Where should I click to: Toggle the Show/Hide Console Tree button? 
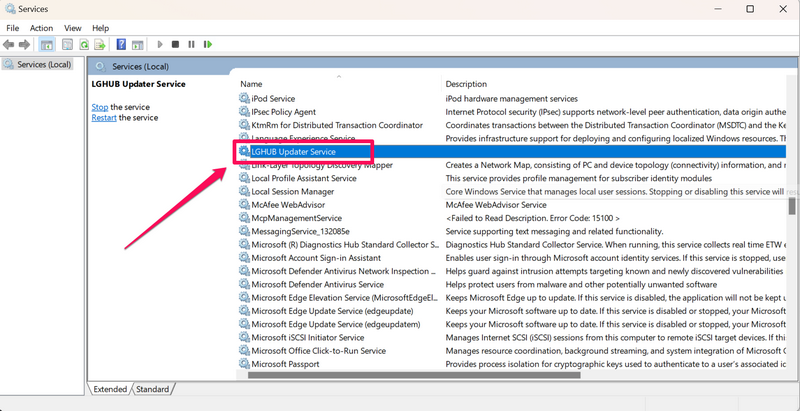pyautogui.click(x=46, y=44)
